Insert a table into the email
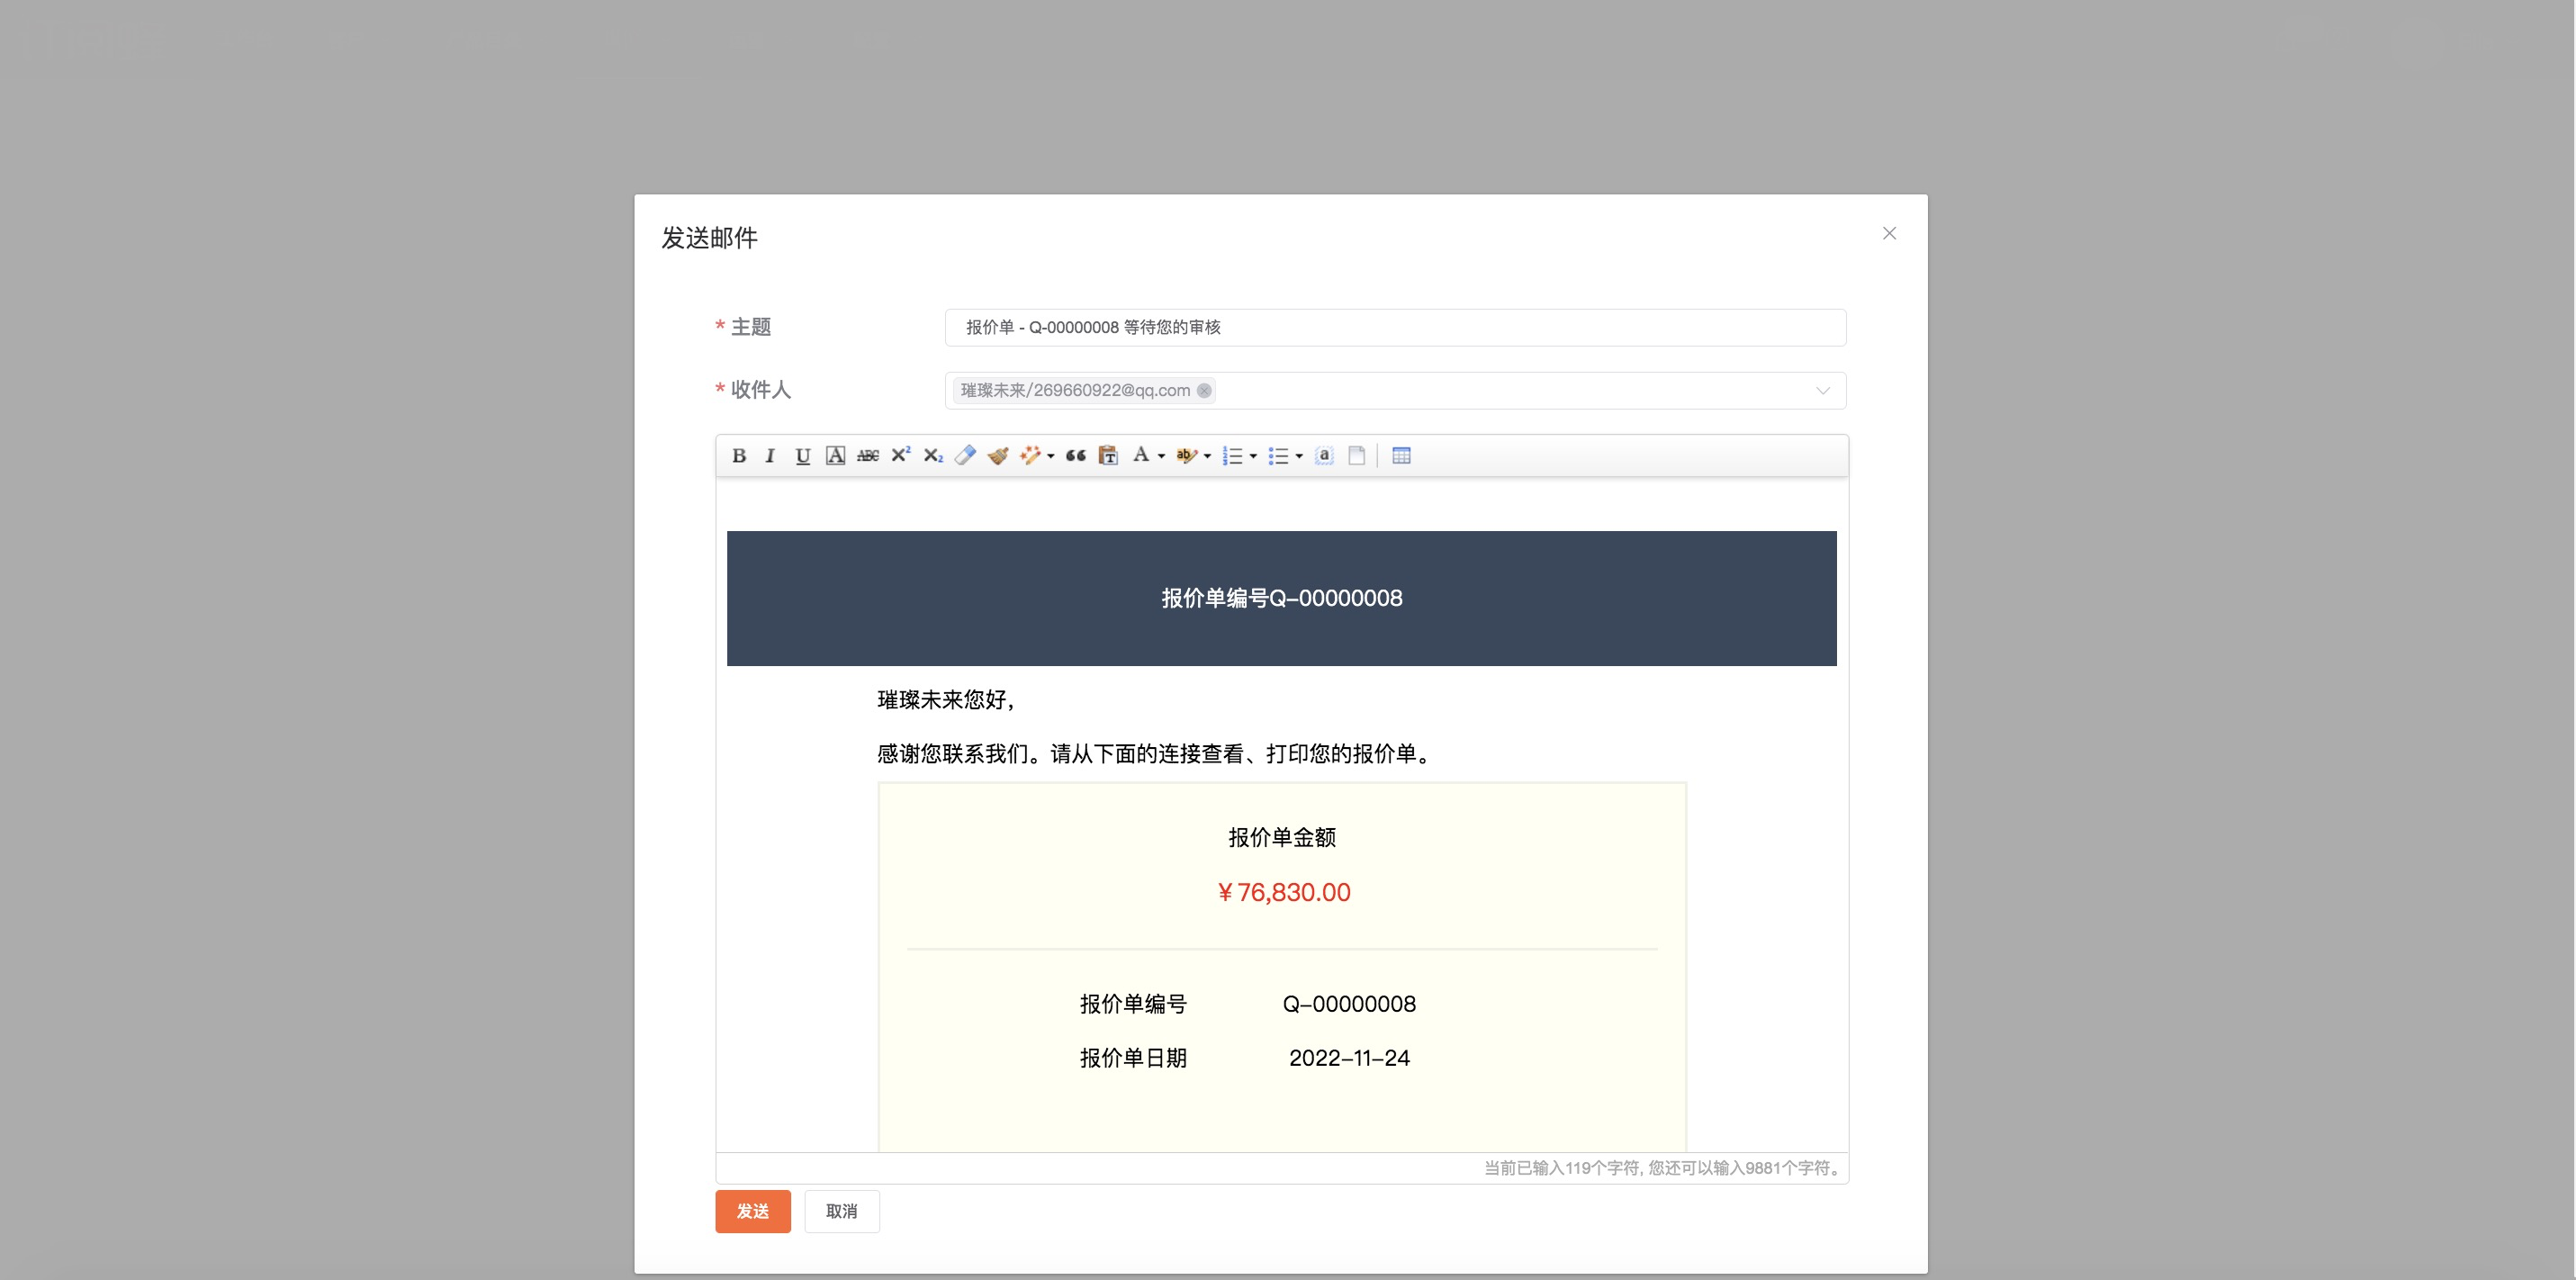 click(1401, 456)
